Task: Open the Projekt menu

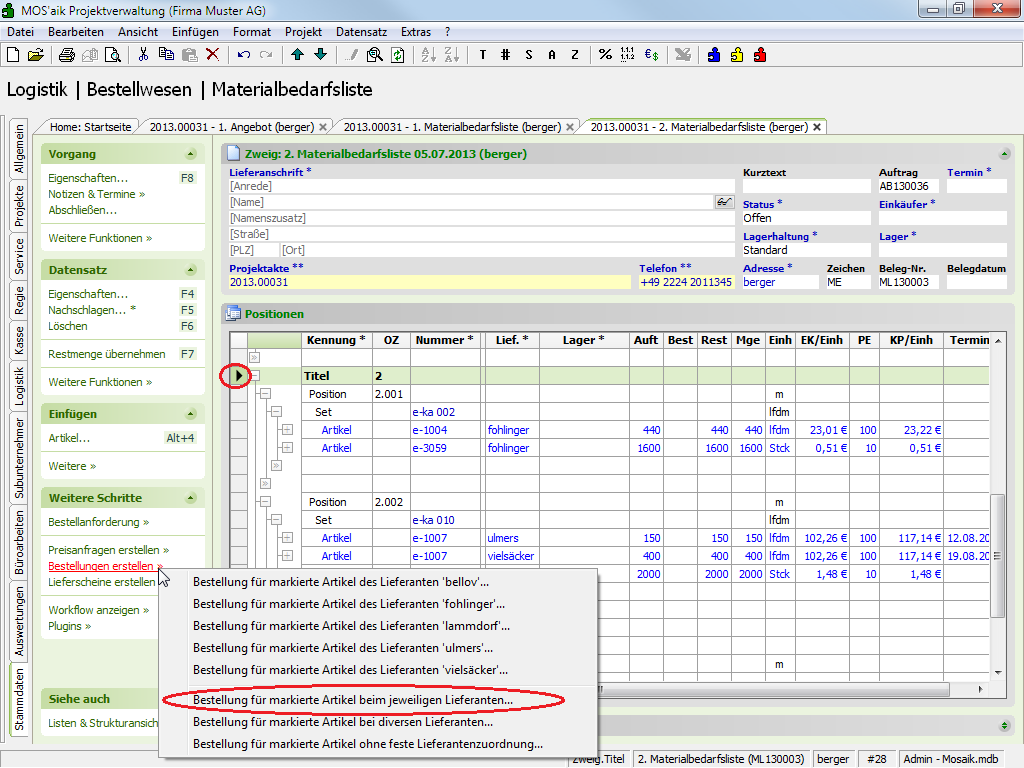Action: click(x=303, y=31)
